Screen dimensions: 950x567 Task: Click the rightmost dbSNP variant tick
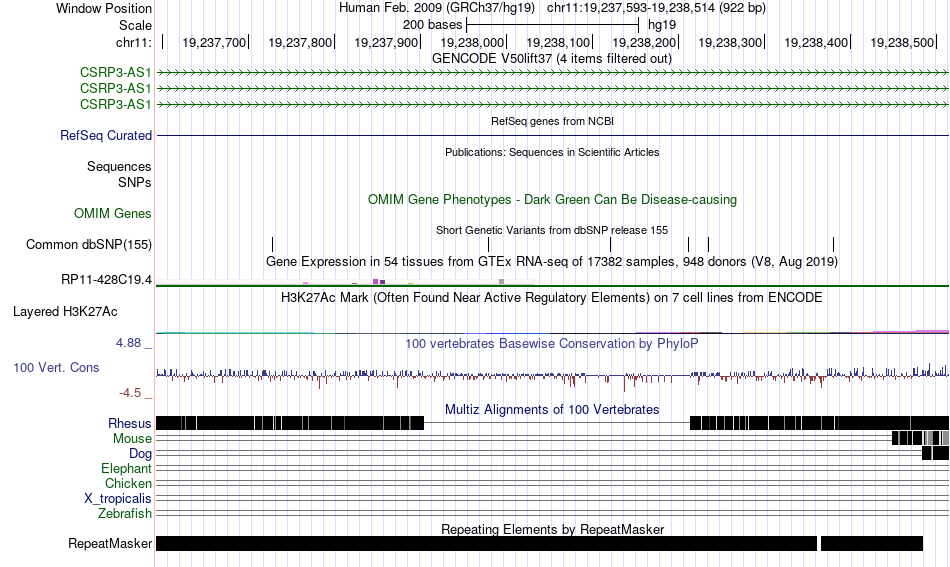(x=834, y=244)
